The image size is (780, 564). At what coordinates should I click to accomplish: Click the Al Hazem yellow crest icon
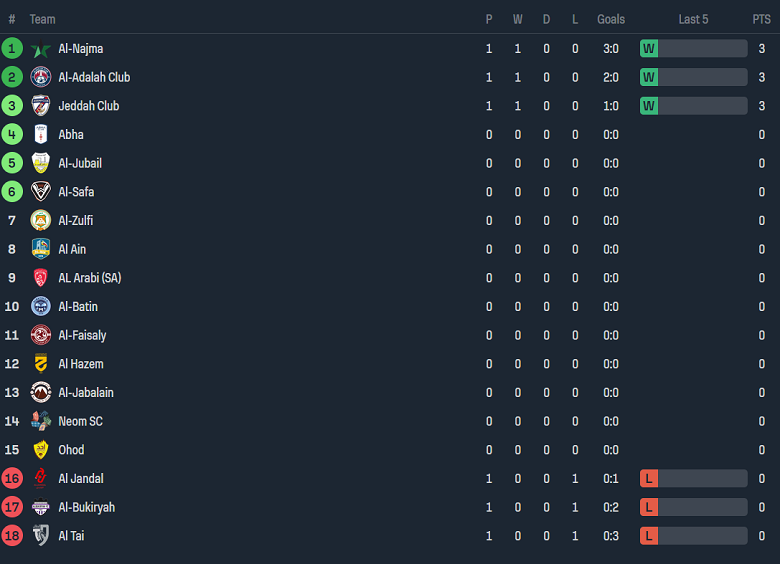tap(41, 364)
